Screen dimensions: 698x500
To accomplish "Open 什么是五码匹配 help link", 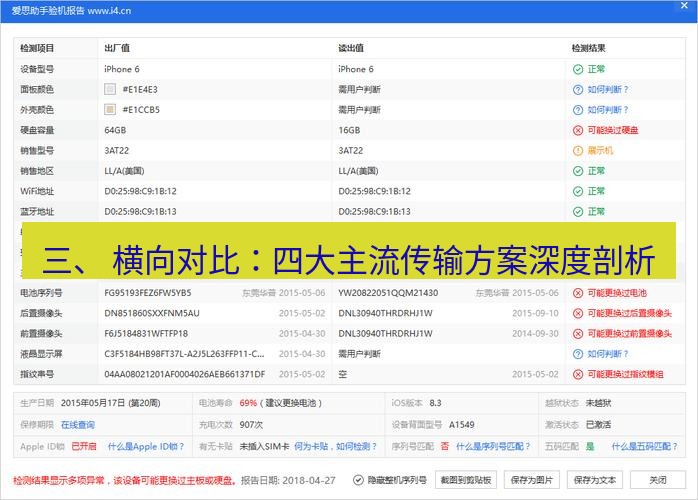I will click(x=644, y=446).
